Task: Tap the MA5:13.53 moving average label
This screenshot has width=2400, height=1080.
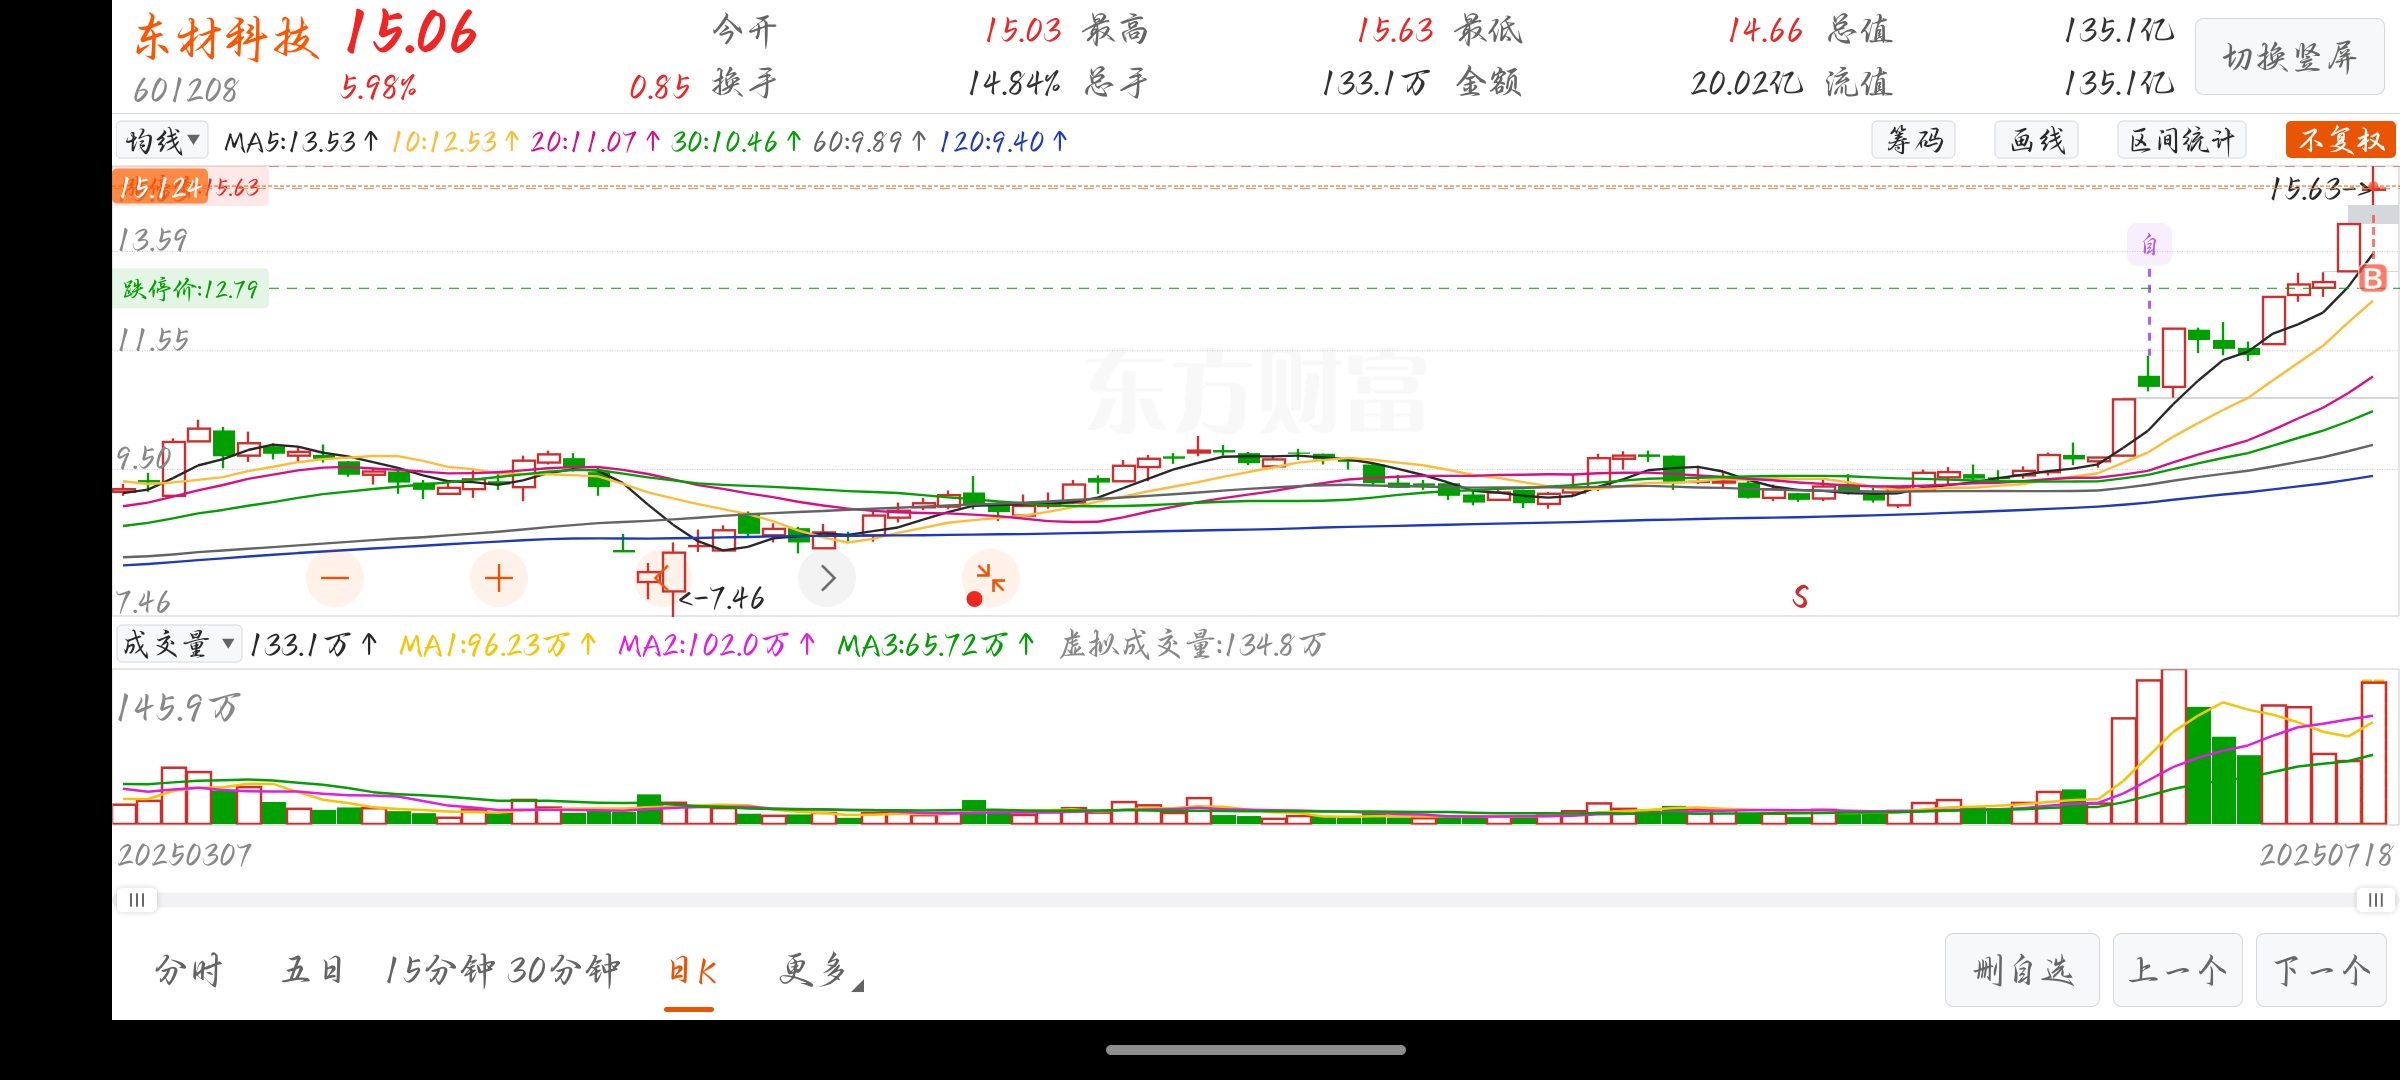Action: (x=302, y=141)
